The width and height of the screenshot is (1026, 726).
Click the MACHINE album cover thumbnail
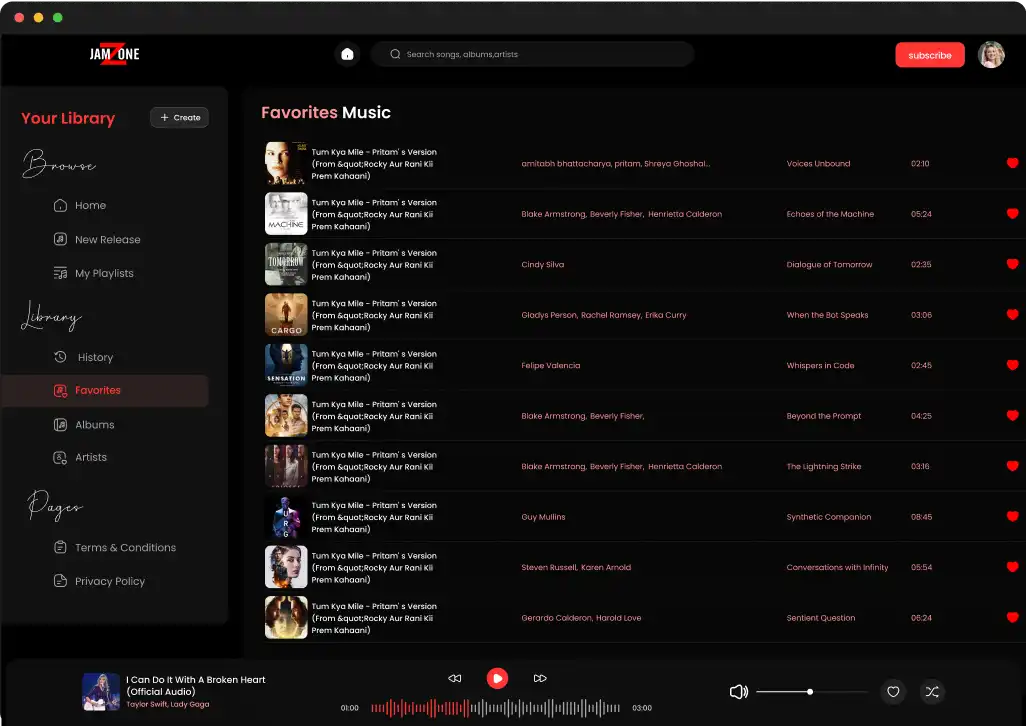point(286,214)
